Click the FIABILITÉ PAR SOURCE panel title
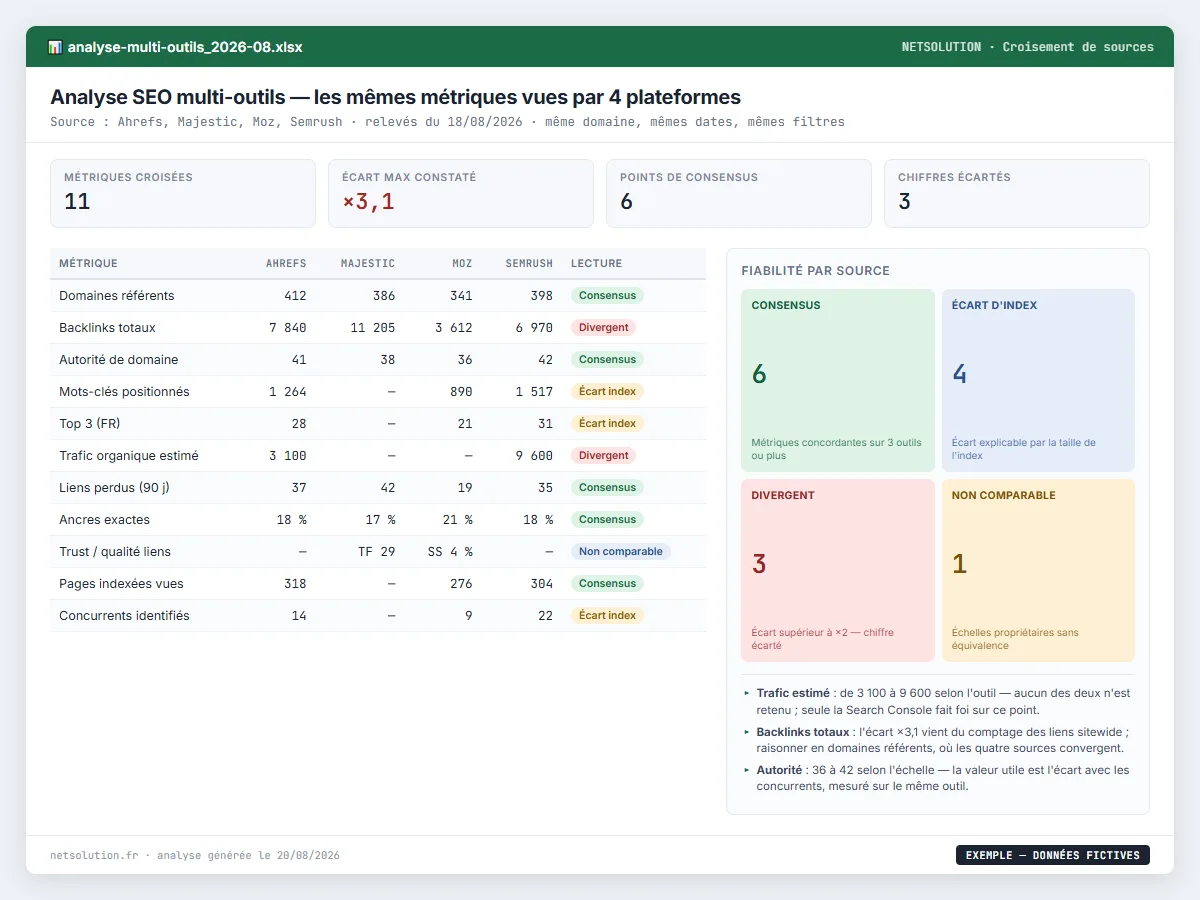 tap(815, 271)
